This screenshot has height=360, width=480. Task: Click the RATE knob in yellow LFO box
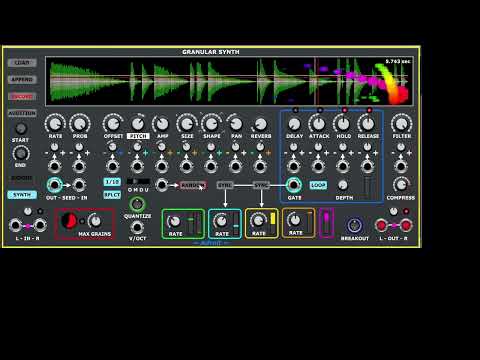click(258, 220)
